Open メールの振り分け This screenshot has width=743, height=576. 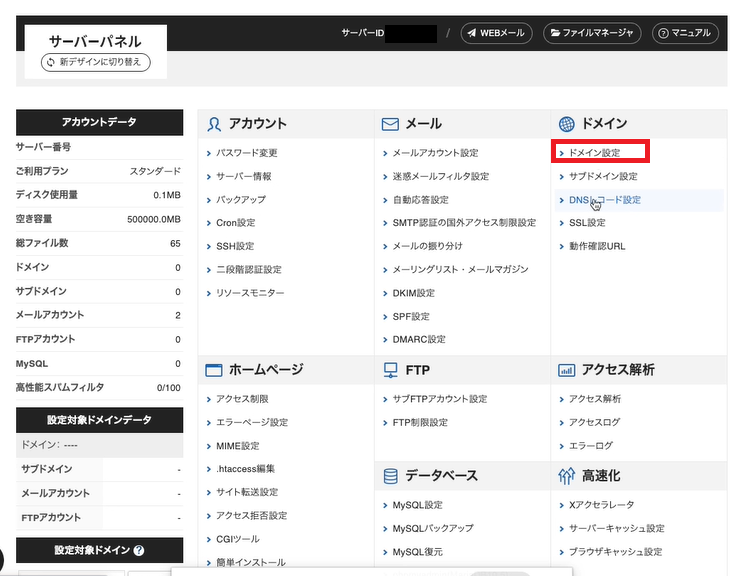427,246
